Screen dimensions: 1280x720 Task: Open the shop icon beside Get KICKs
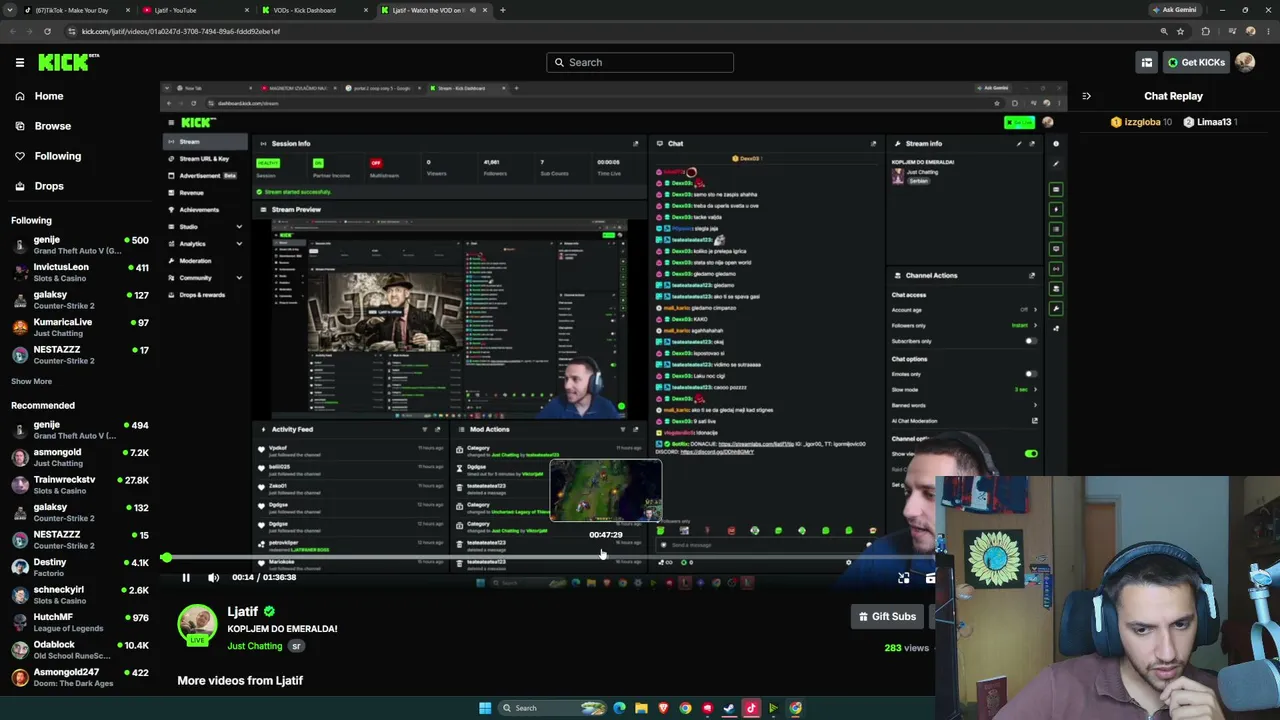[1147, 62]
